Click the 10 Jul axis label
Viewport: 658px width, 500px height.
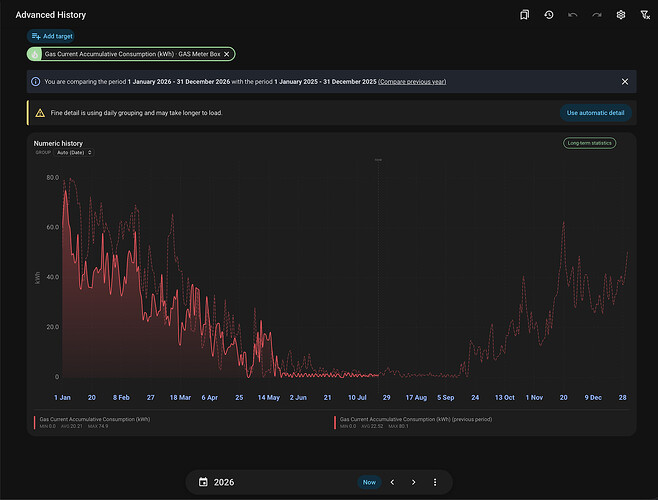pyautogui.click(x=357, y=397)
